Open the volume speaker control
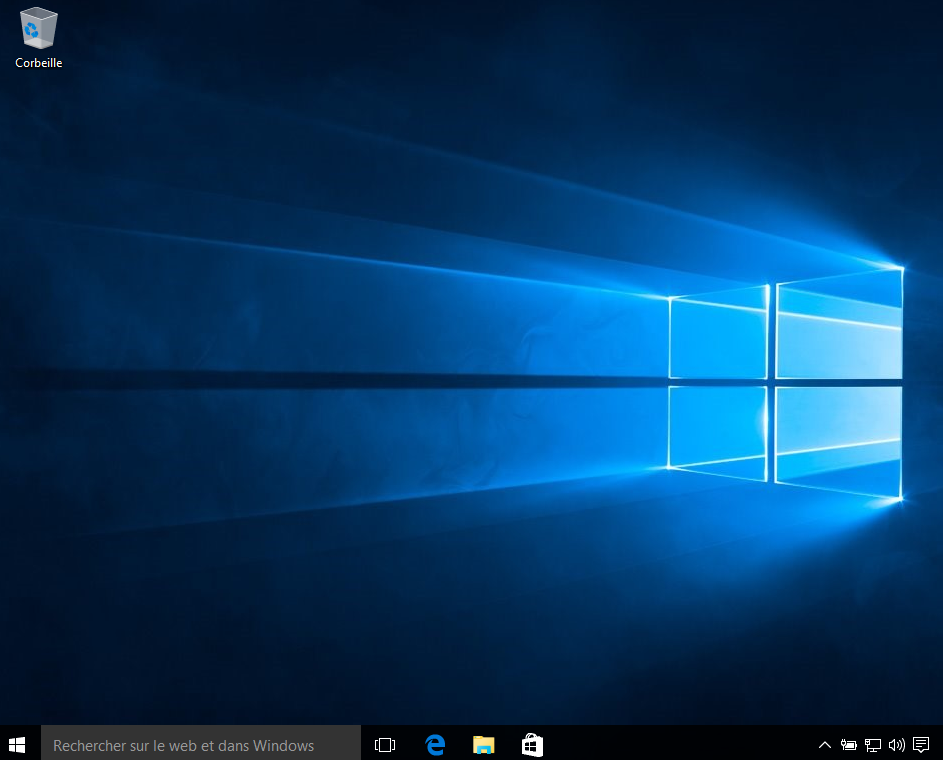 897,745
